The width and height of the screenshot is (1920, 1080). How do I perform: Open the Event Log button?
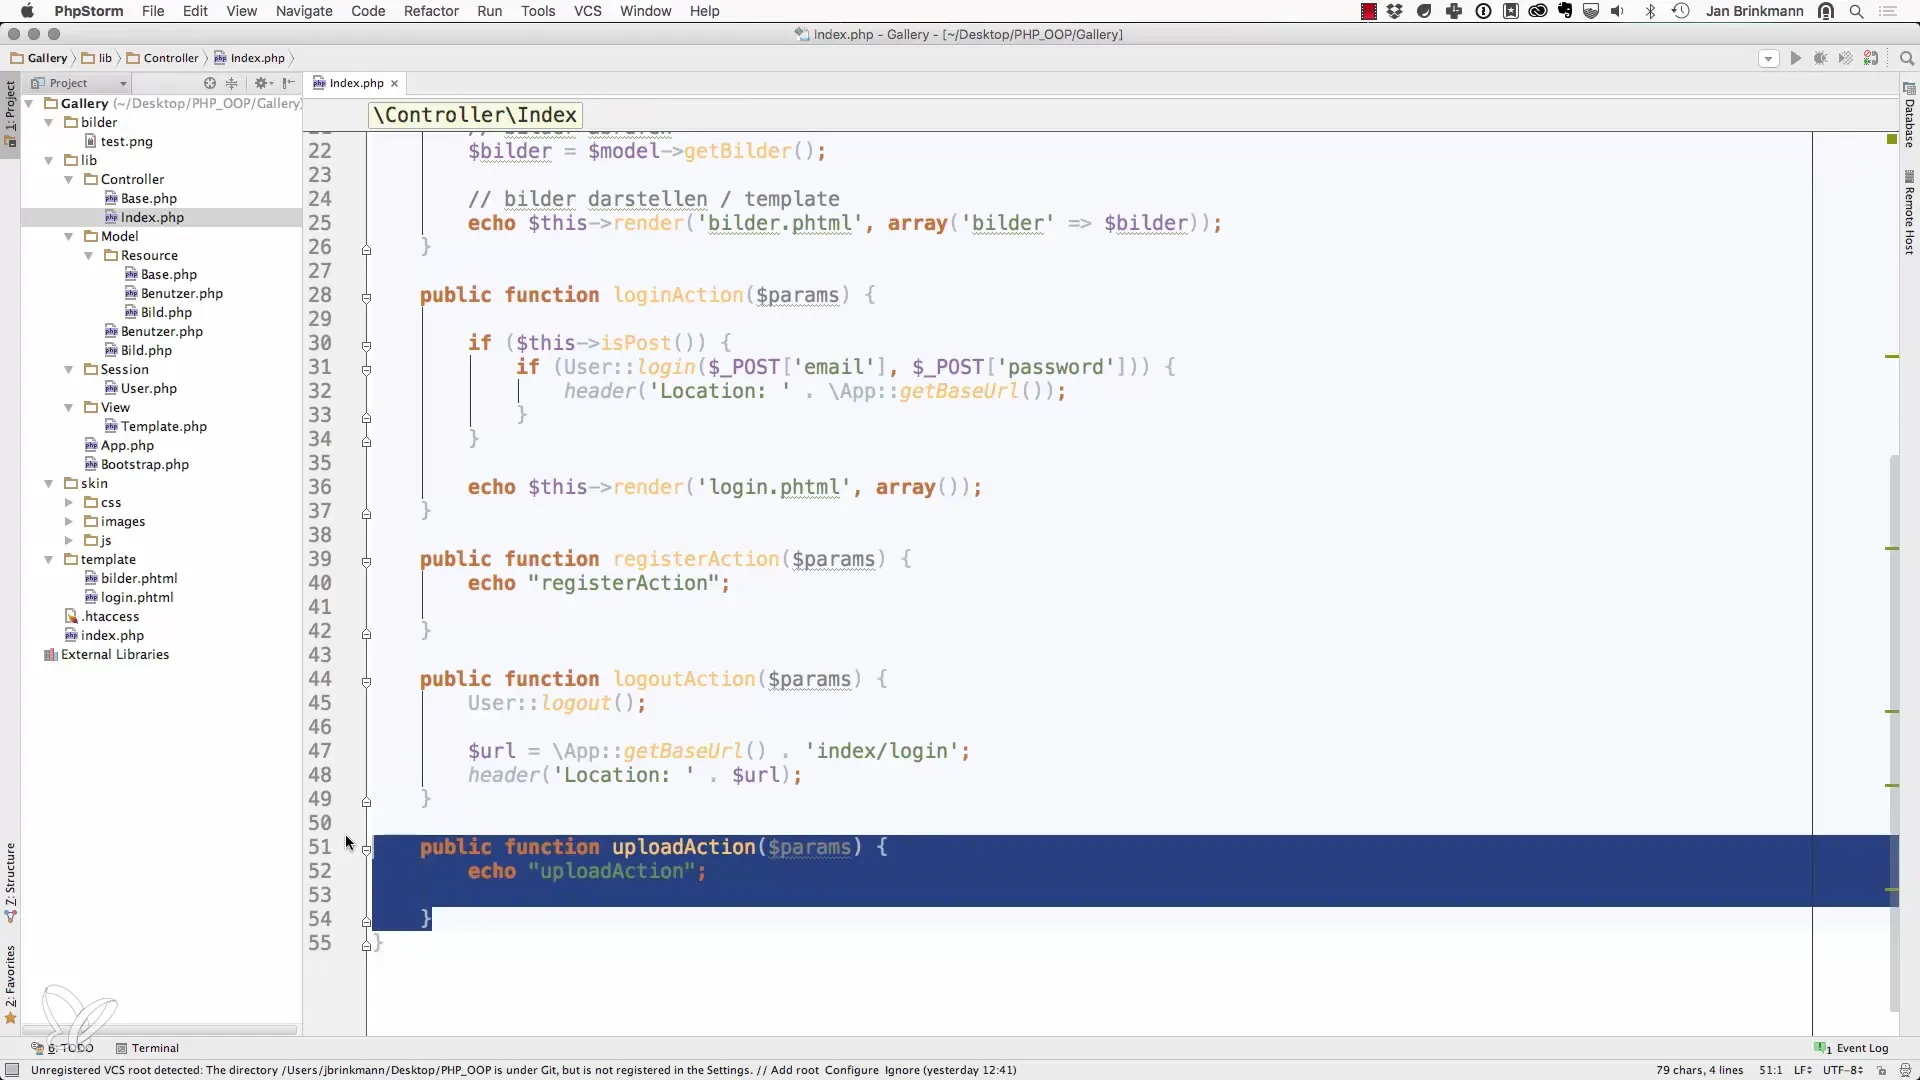(1852, 1048)
